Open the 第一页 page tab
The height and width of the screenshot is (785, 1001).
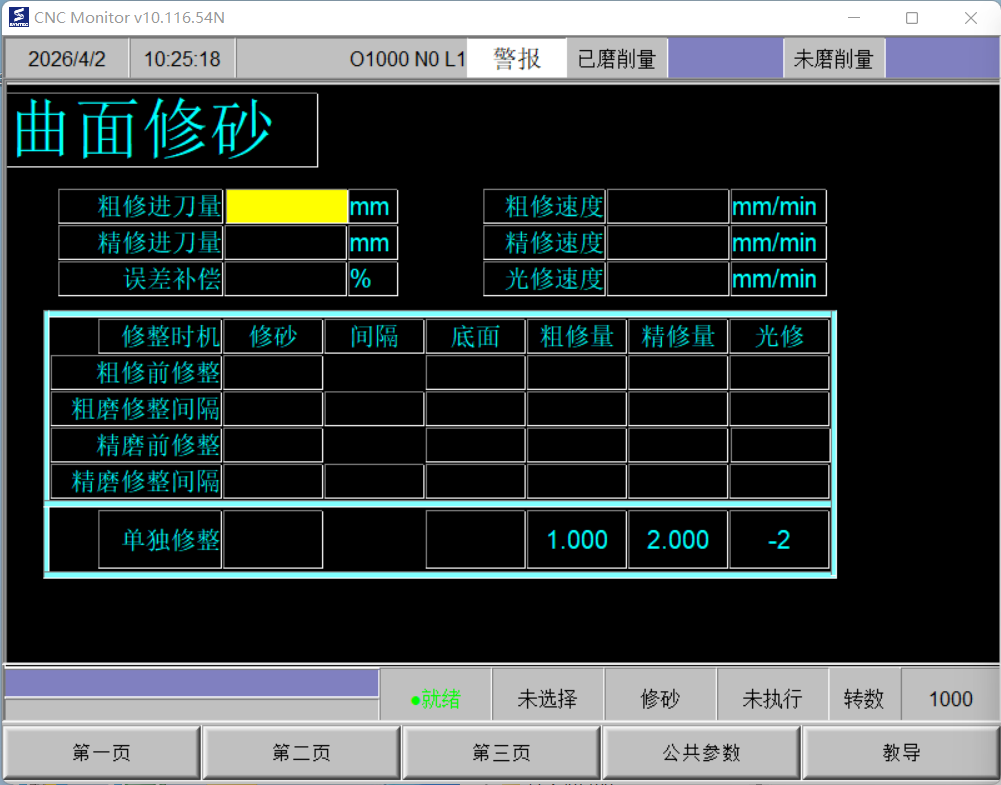[x=102, y=753]
